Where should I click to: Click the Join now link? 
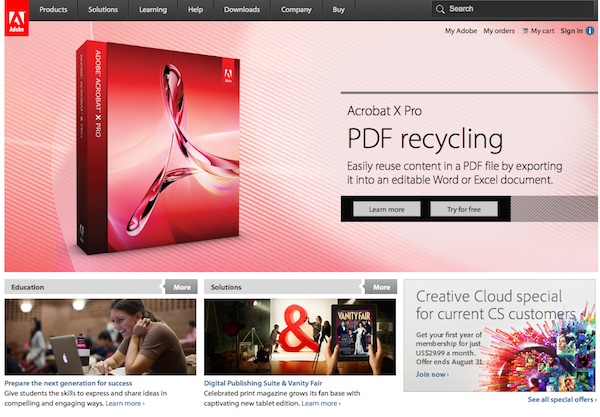click(432, 374)
